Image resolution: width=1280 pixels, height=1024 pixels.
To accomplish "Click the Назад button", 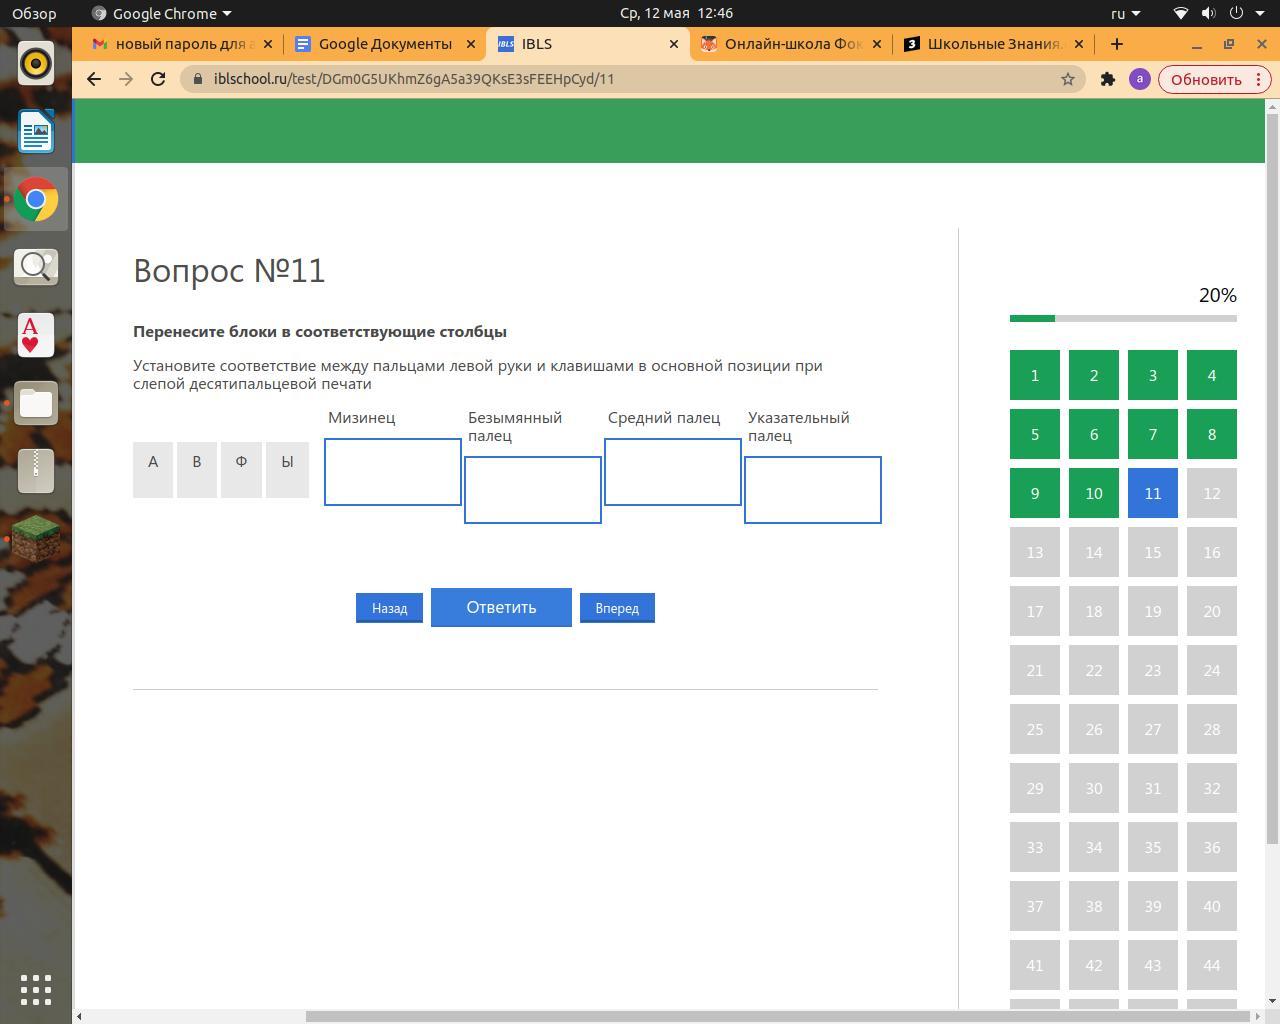I will 389,608.
